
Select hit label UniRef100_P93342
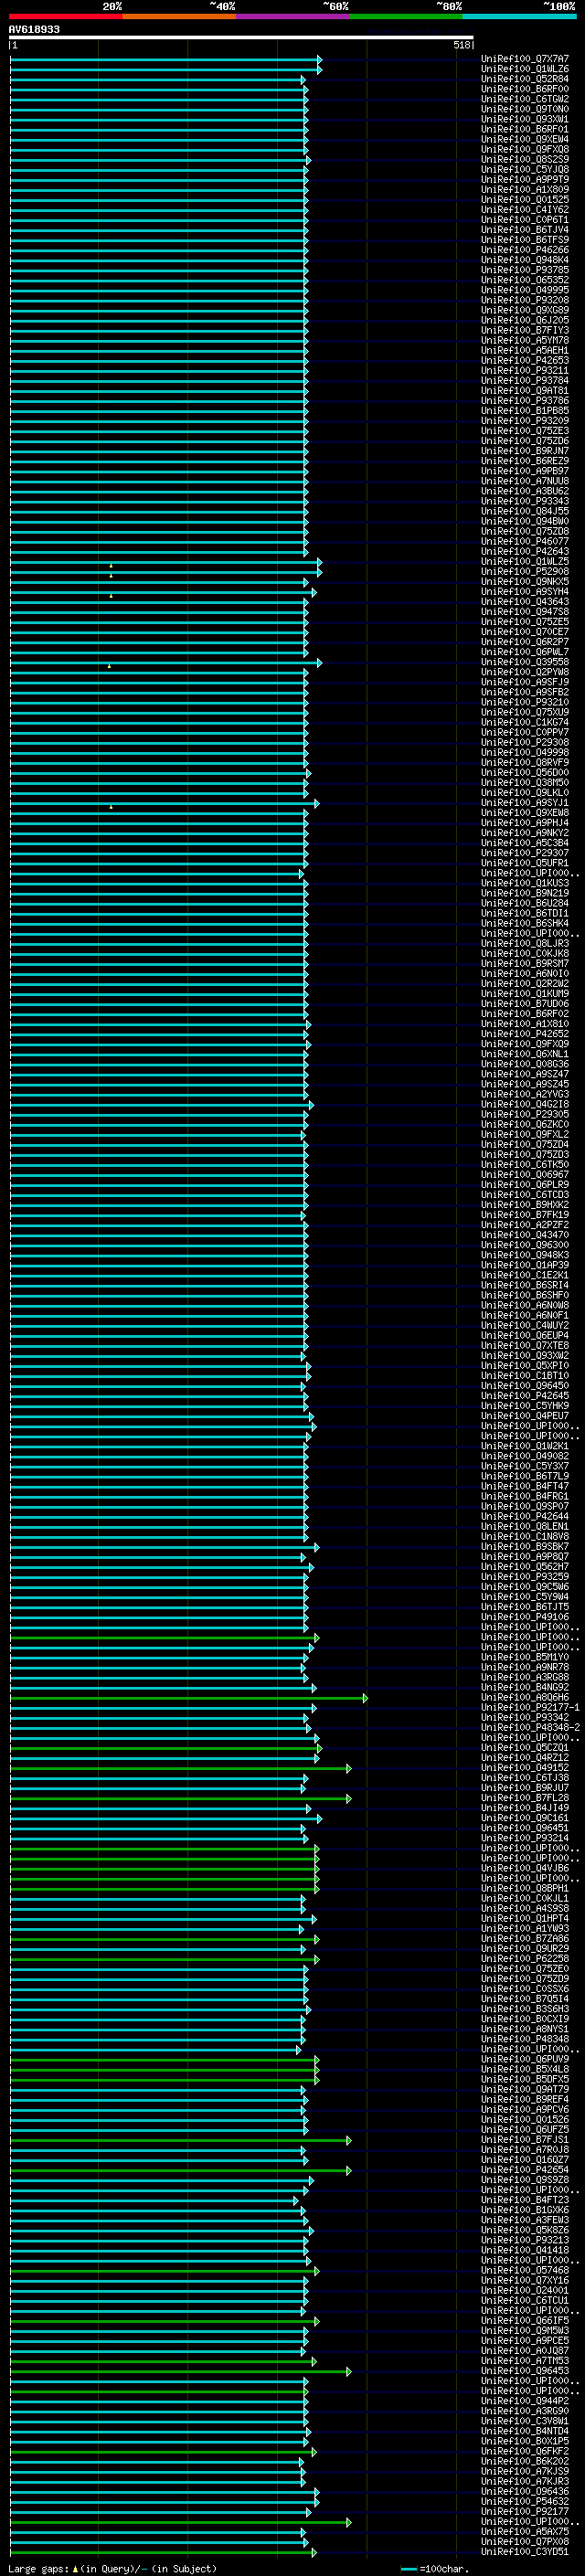pos(525,1717)
